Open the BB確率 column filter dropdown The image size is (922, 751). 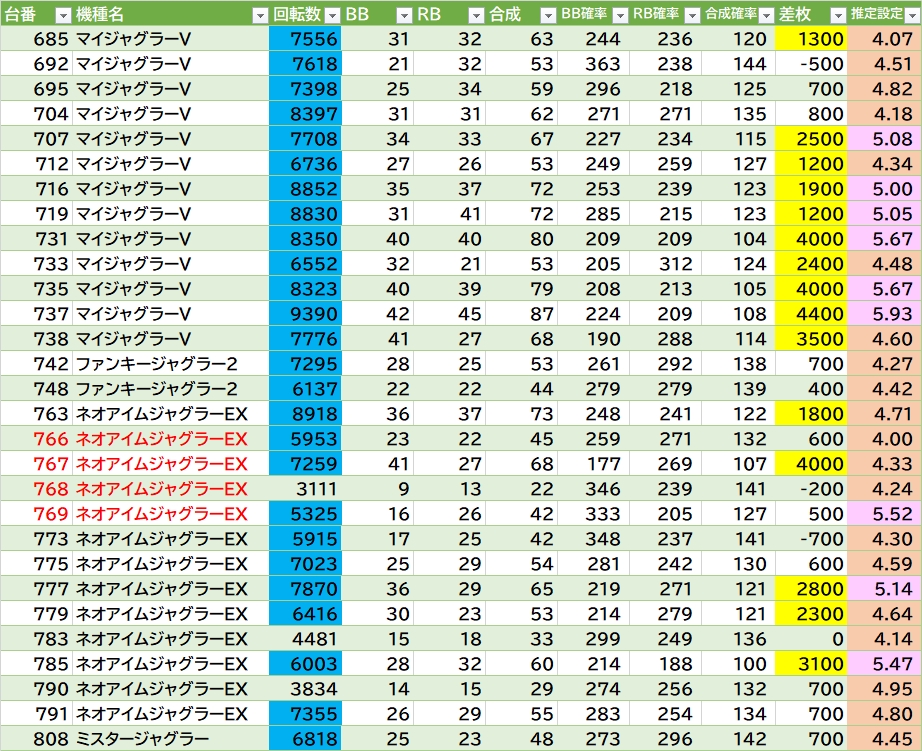tap(620, 16)
